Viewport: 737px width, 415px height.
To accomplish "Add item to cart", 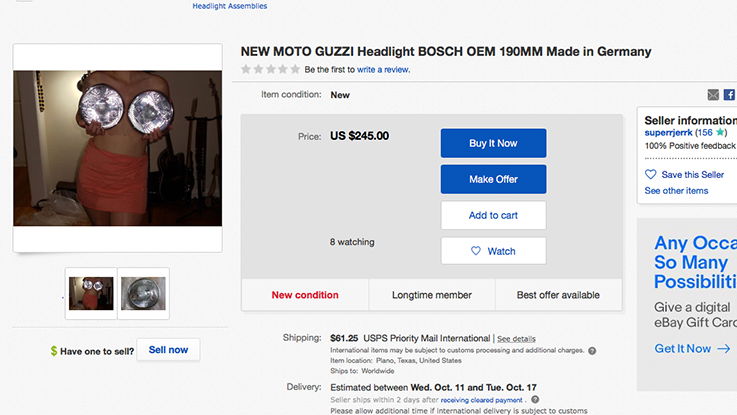I will coord(493,215).
